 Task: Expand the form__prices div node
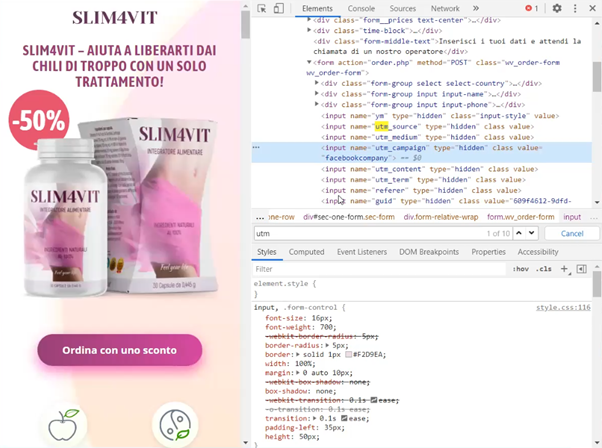pos(309,20)
